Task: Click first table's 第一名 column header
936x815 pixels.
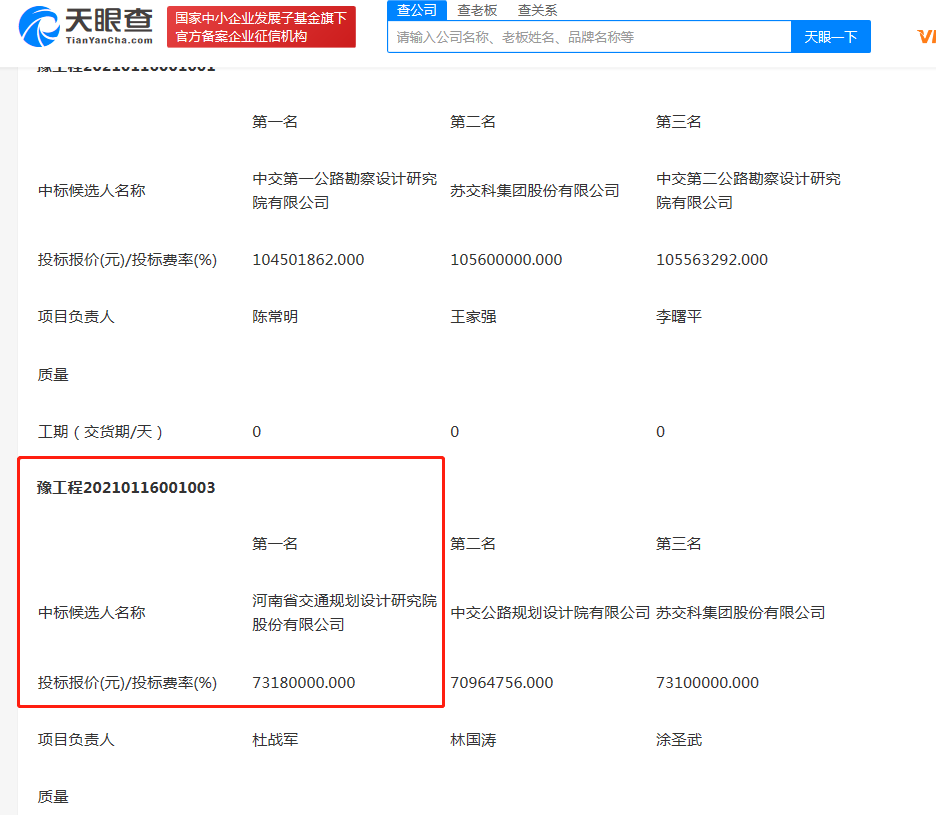Action: pos(275,122)
